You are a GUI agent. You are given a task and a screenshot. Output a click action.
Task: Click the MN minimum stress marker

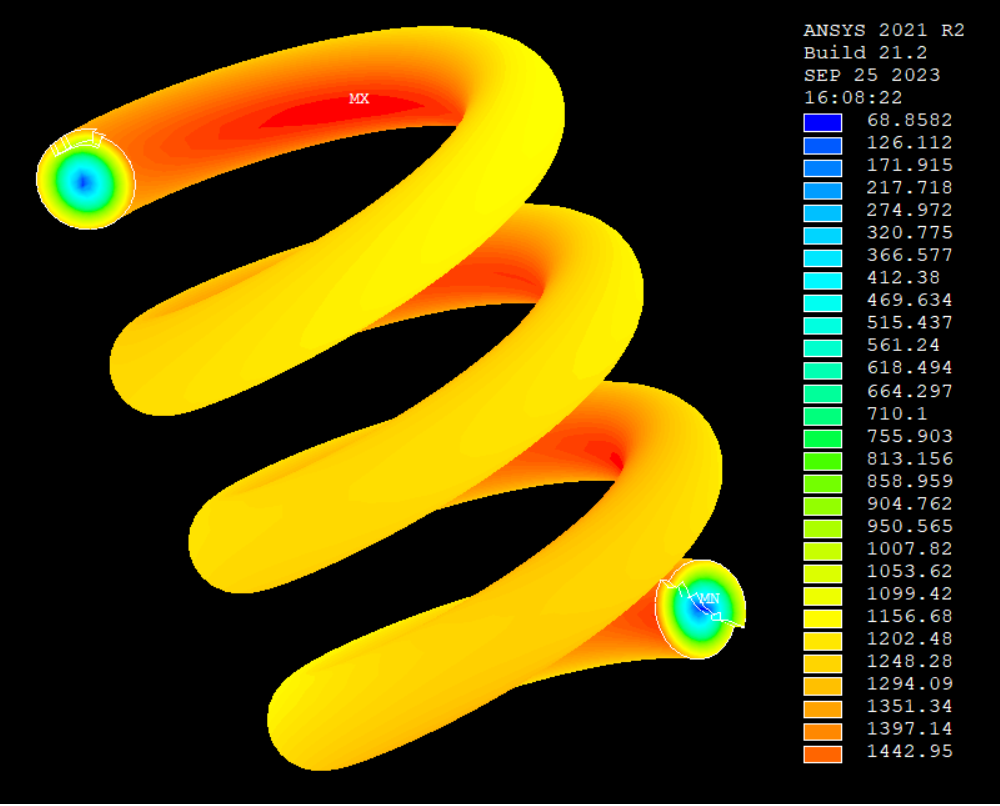click(x=709, y=599)
